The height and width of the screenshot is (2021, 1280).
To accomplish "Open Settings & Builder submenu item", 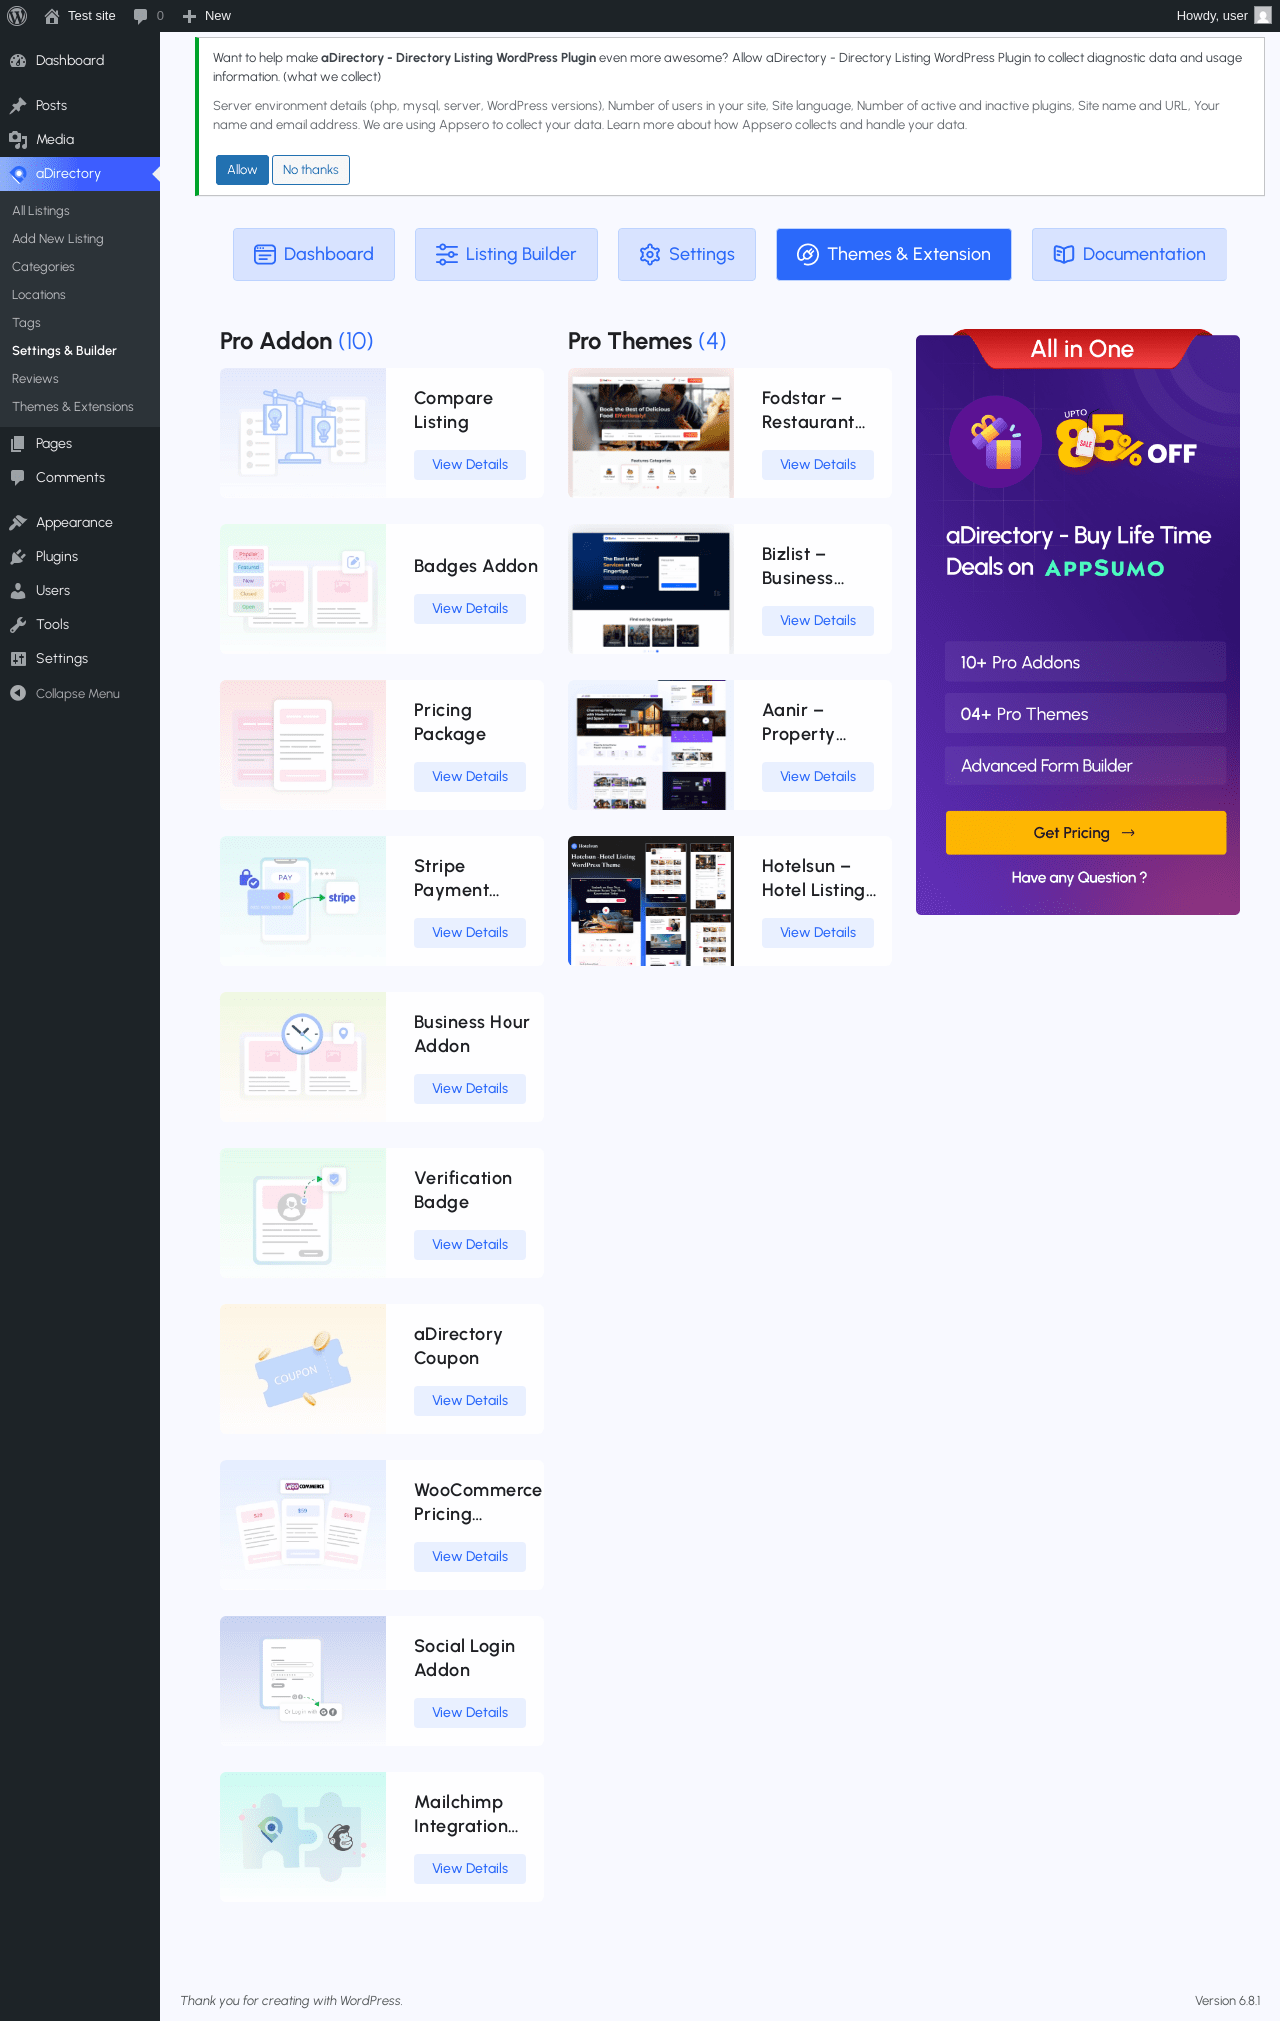I will click(x=64, y=351).
